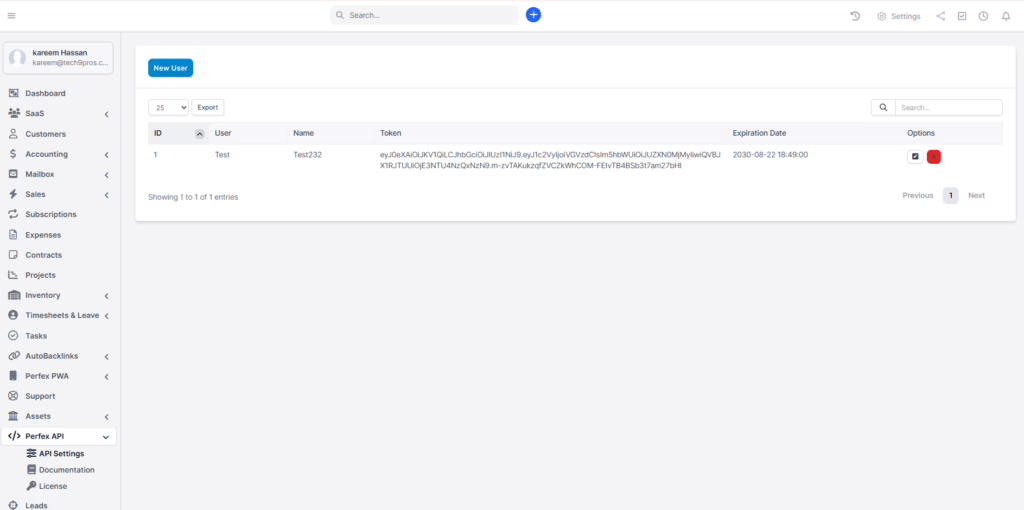Open the share icon in top bar
Image resolution: width=1024 pixels, height=510 pixels.
coord(940,16)
